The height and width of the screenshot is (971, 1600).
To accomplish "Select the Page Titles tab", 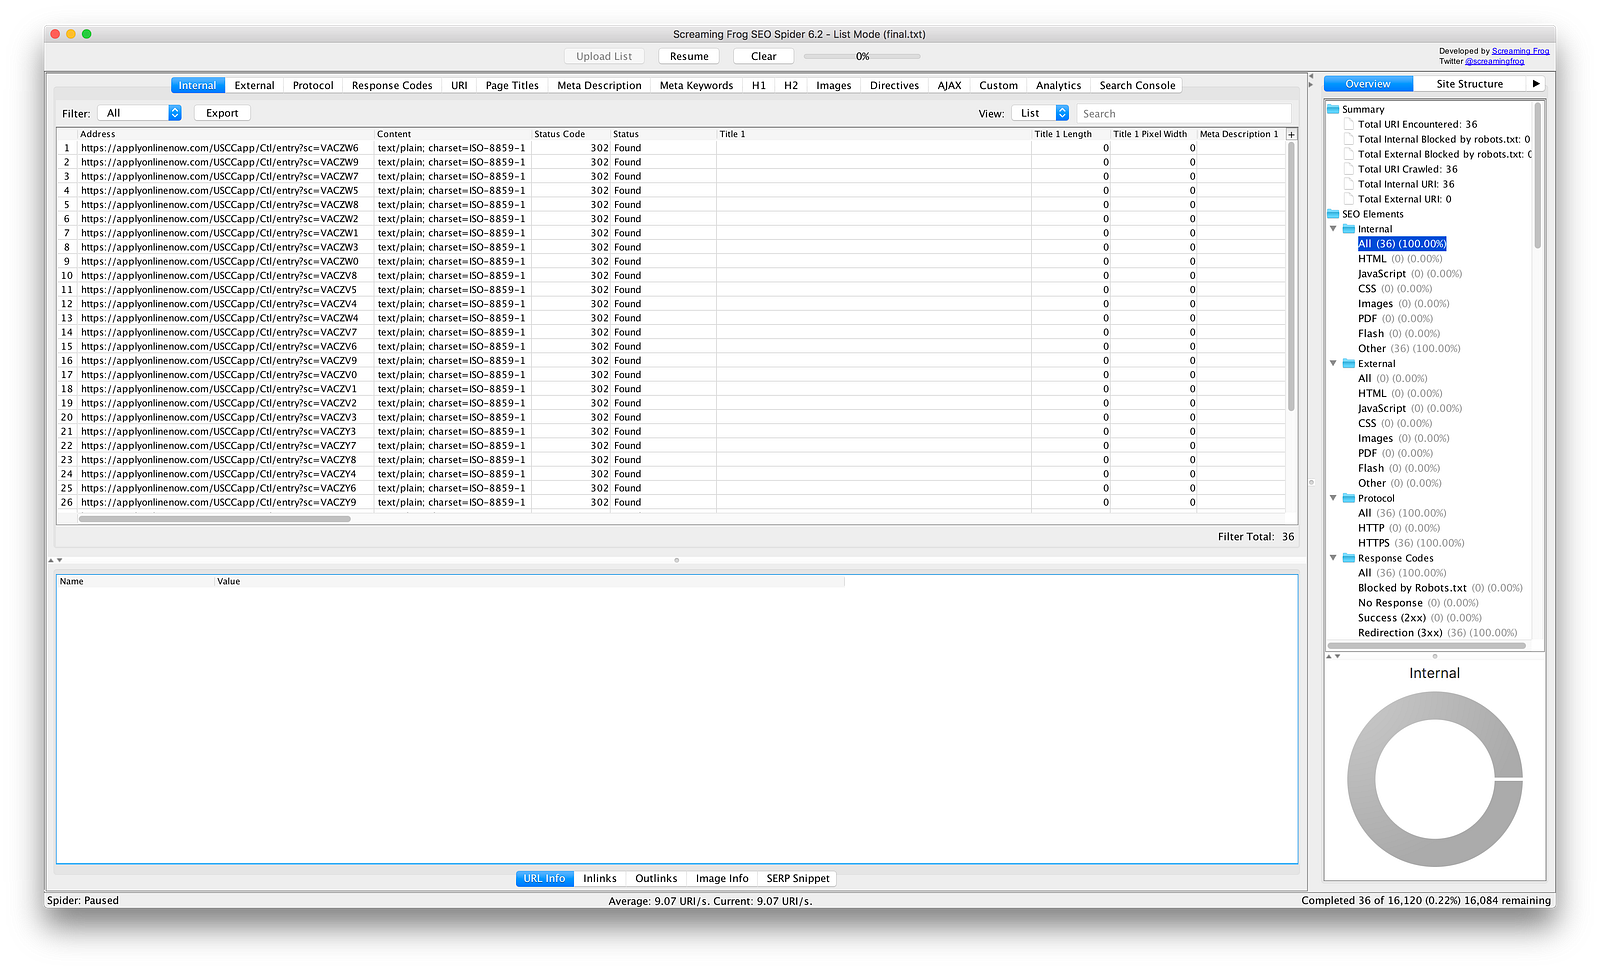I will pyautogui.click(x=512, y=85).
